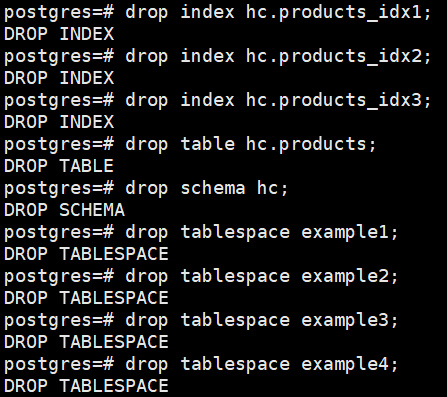The height and width of the screenshot is (397, 447).
Task: Click the 'example3;' tablespace name
Action: tap(350, 321)
